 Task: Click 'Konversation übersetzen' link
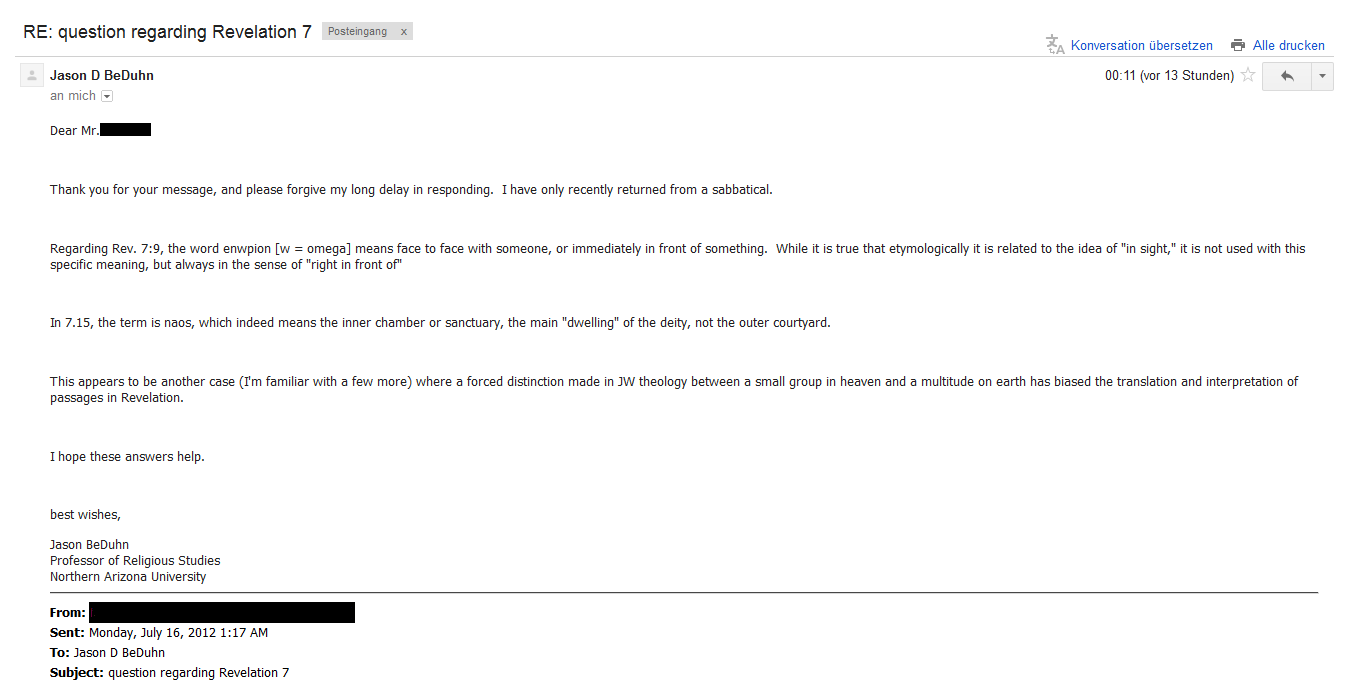tap(1141, 45)
